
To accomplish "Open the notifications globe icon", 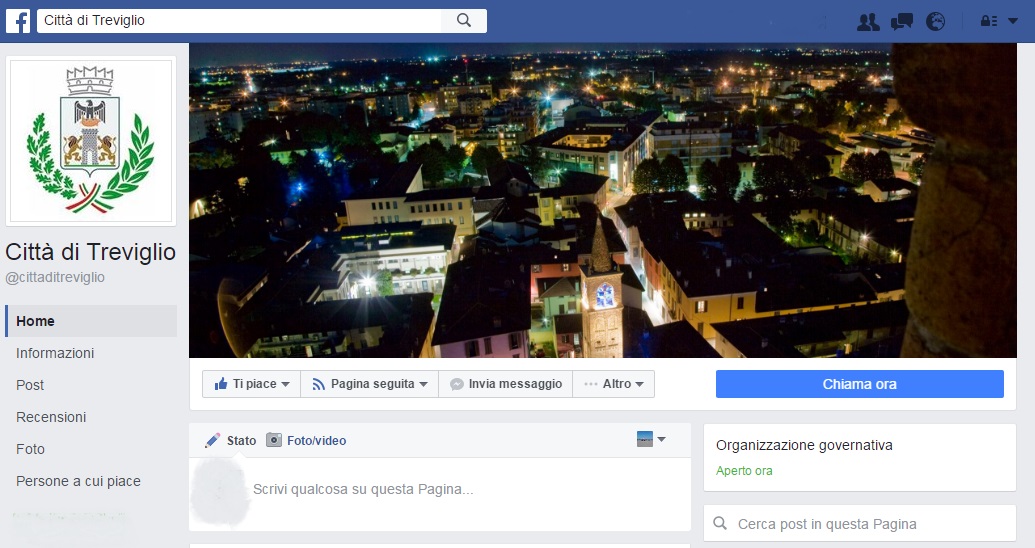I will pyautogui.click(x=935, y=22).
